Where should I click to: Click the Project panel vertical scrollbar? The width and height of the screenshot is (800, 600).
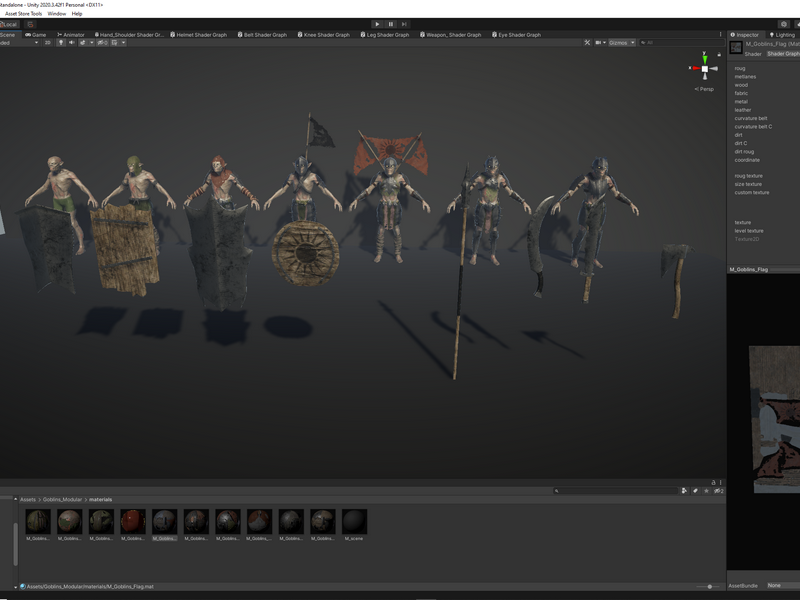coord(15,544)
